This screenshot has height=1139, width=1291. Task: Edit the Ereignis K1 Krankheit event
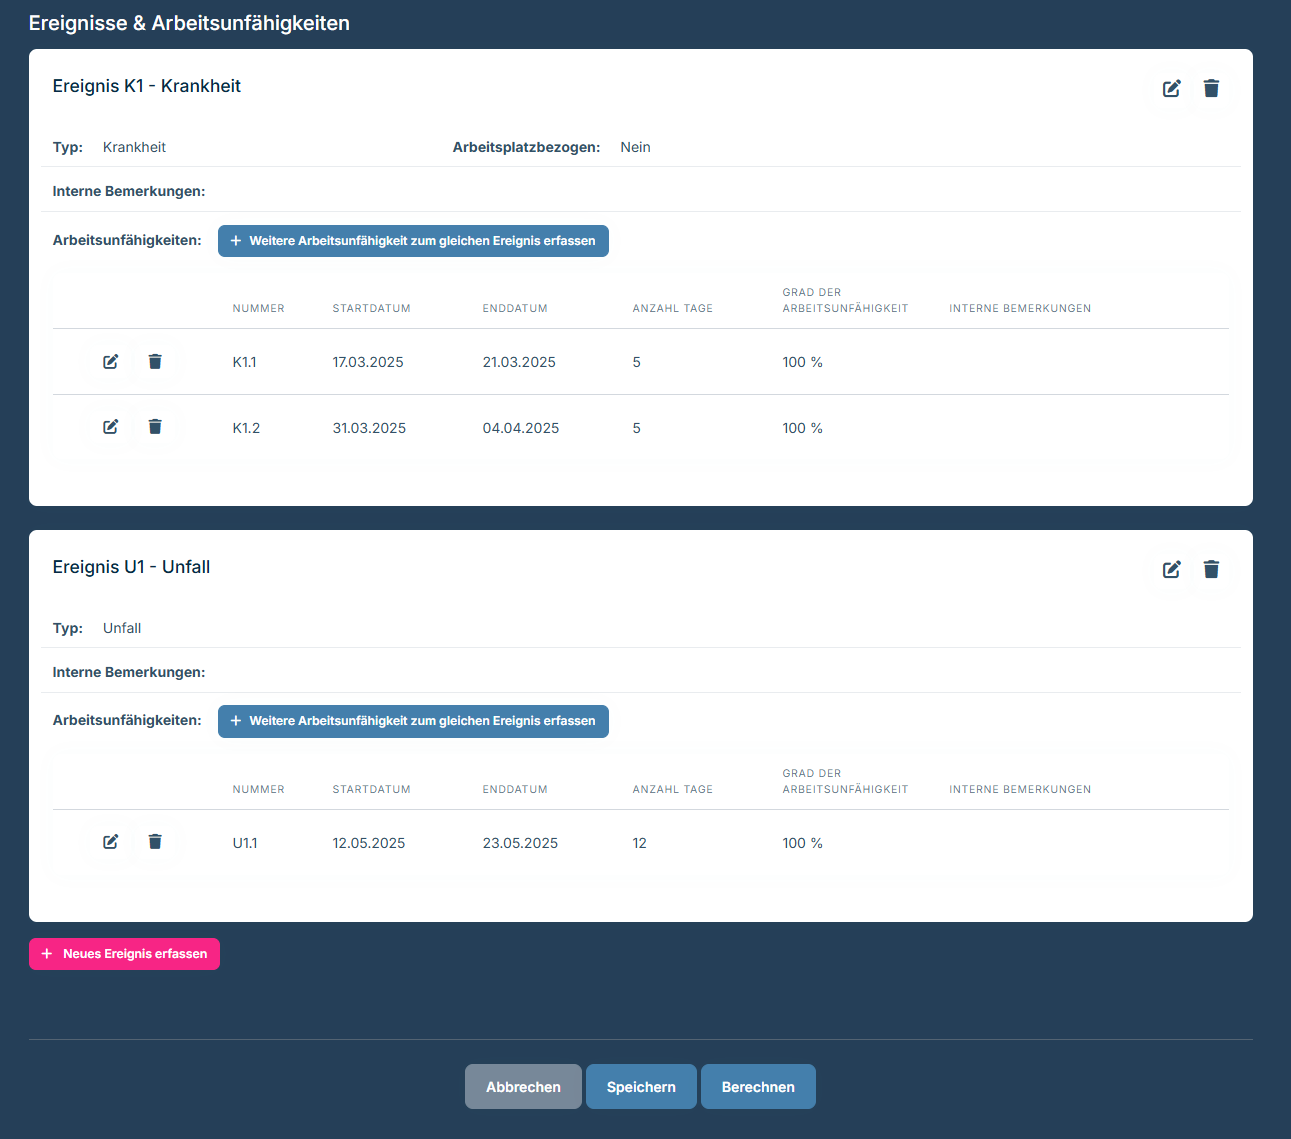pyautogui.click(x=1171, y=89)
